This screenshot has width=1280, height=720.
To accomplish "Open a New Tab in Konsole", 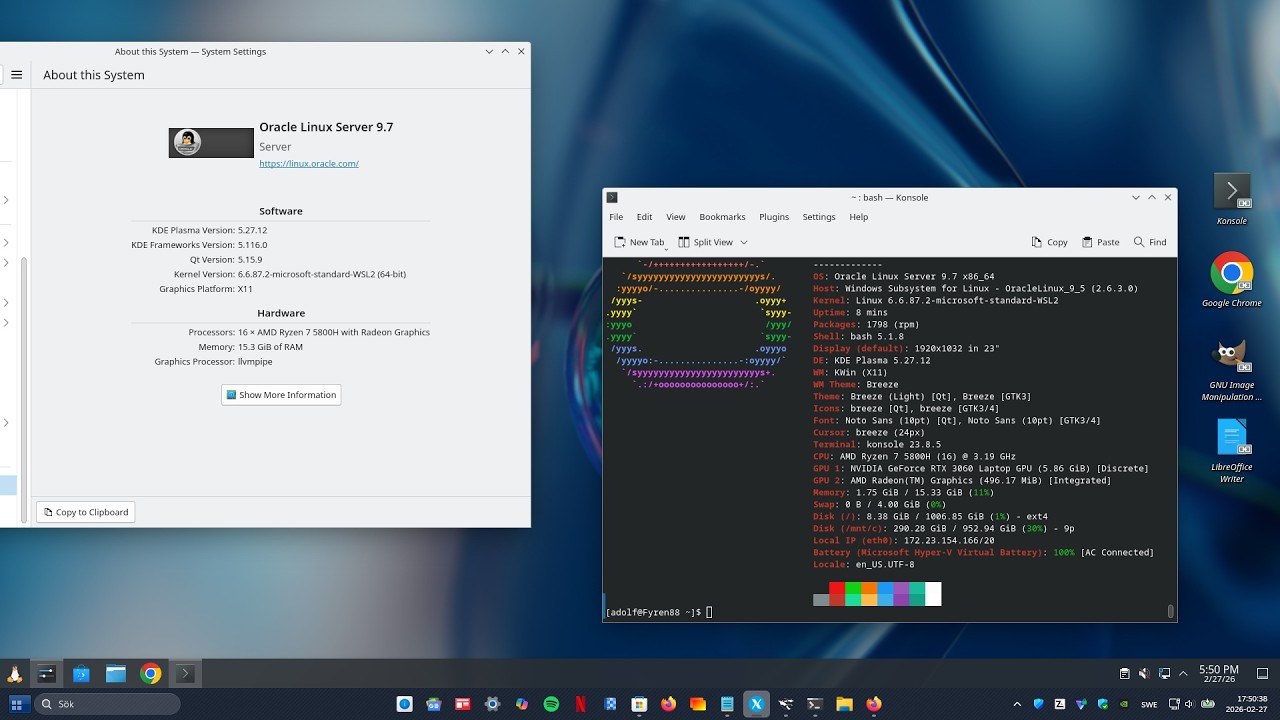I will (639, 242).
